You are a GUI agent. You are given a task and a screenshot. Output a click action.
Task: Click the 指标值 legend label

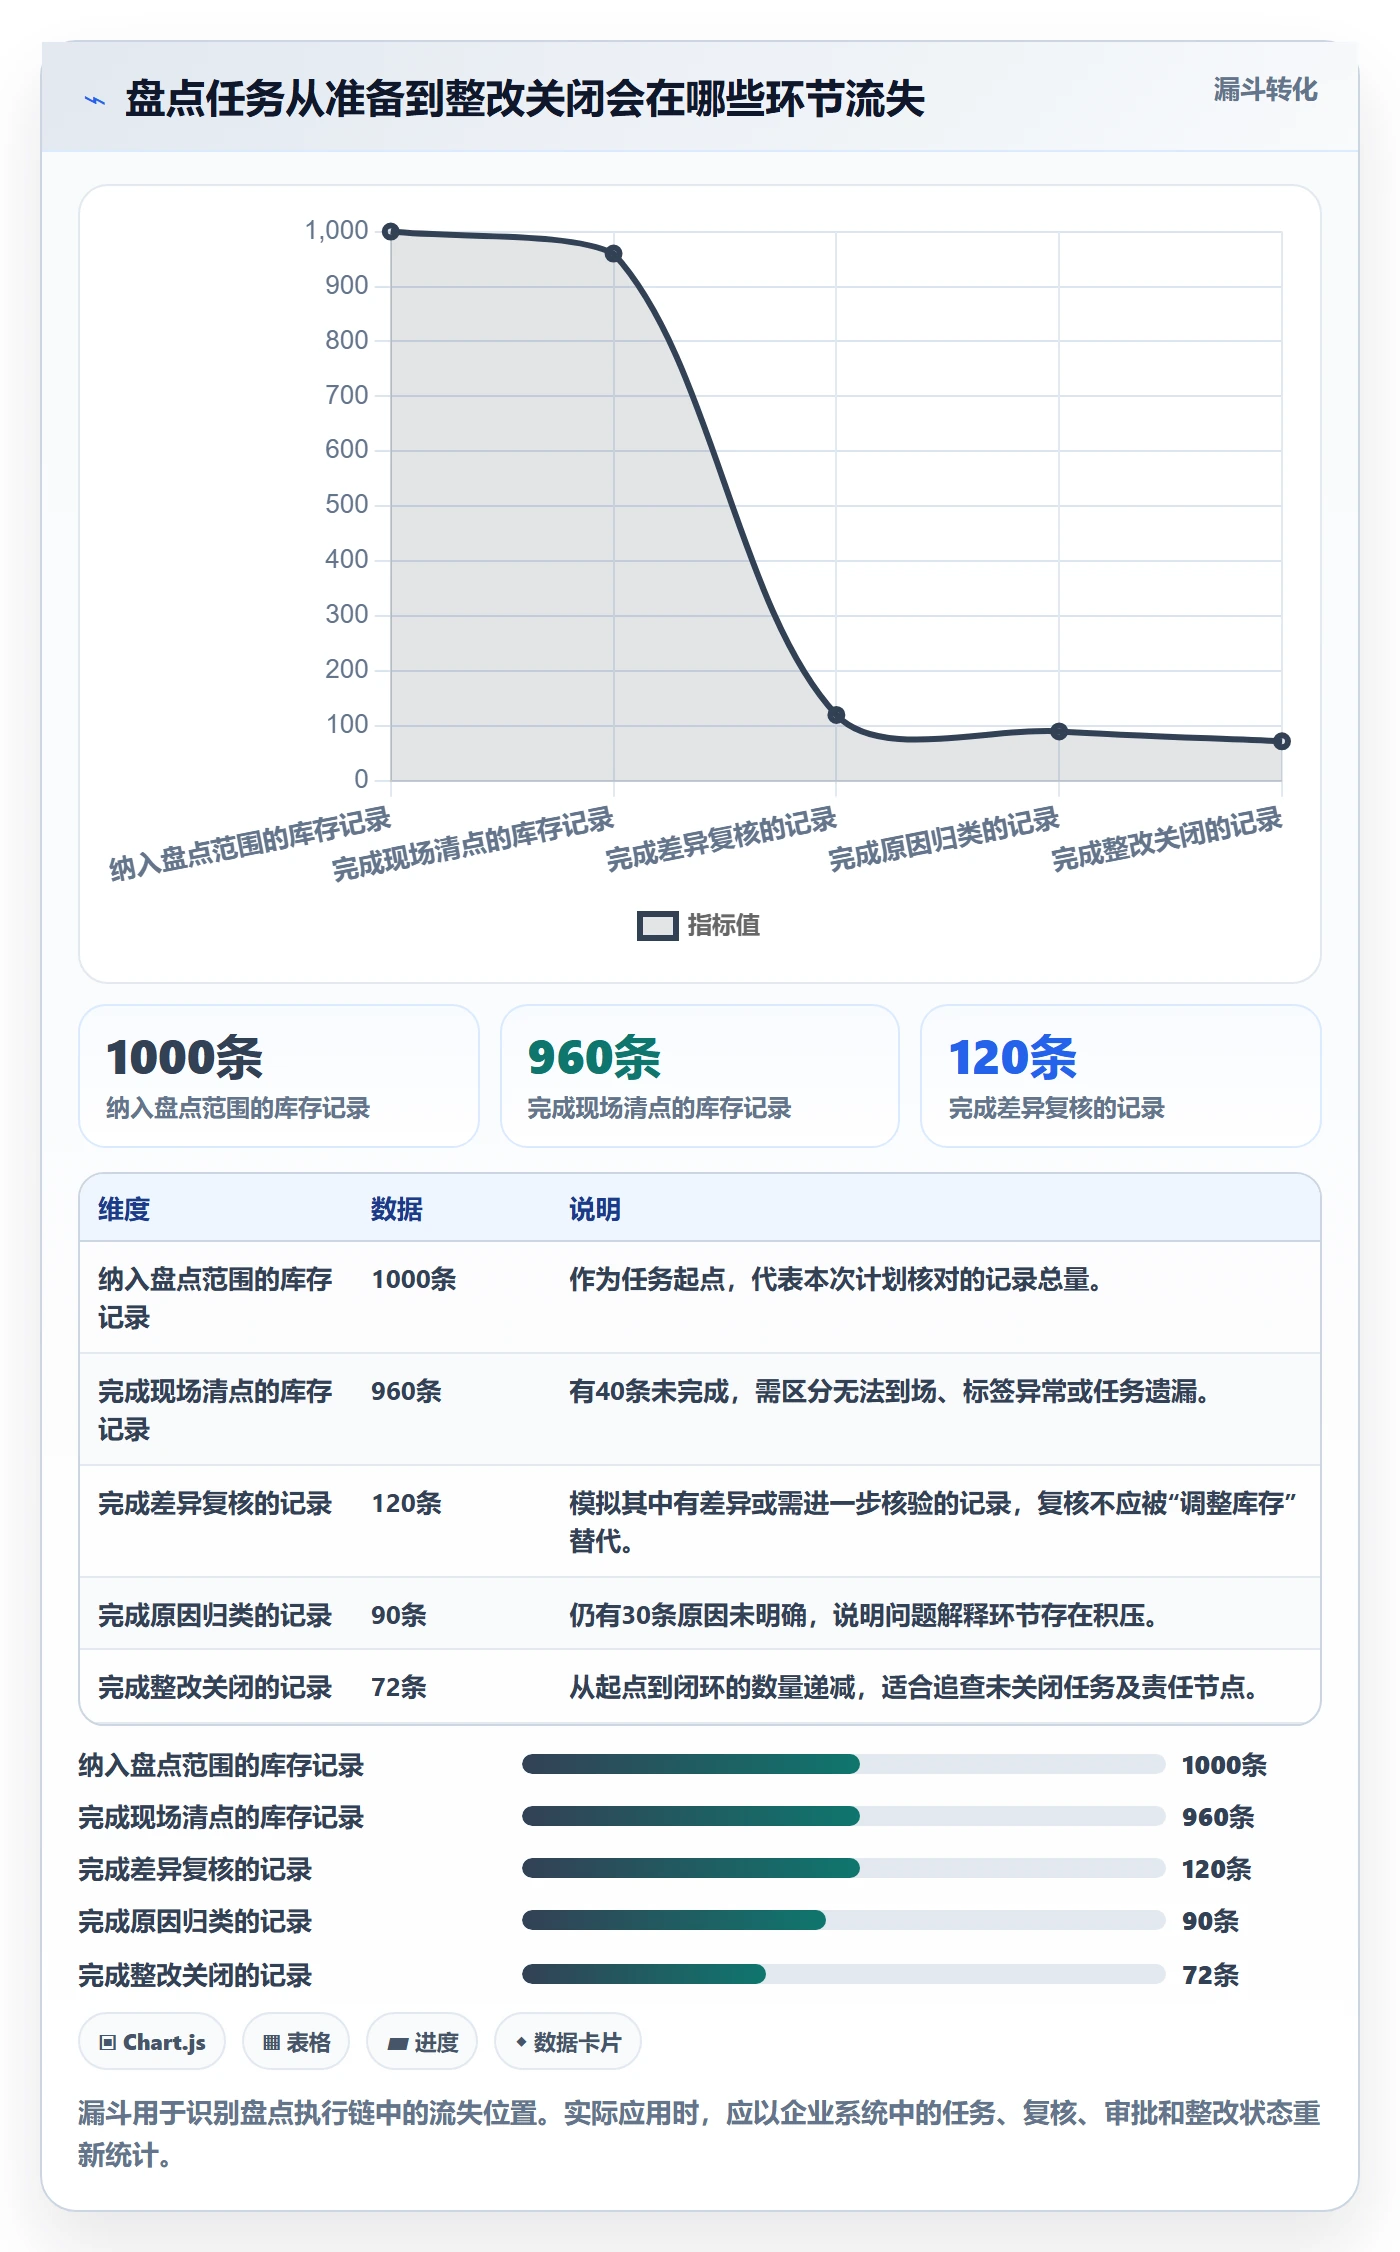pyautogui.click(x=724, y=926)
